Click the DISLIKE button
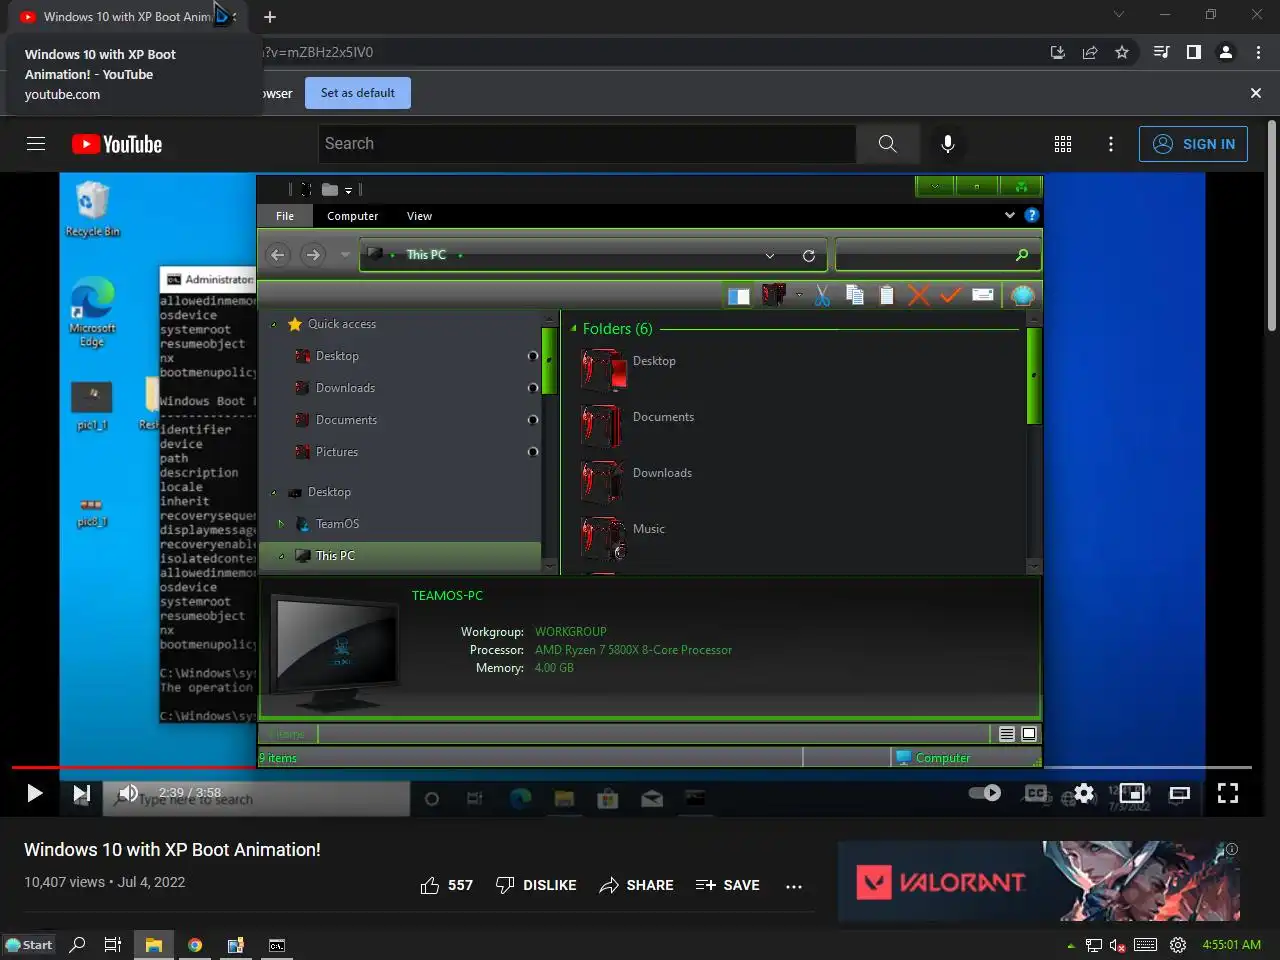Viewport: 1280px width, 960px height. (x=536, y=885)
